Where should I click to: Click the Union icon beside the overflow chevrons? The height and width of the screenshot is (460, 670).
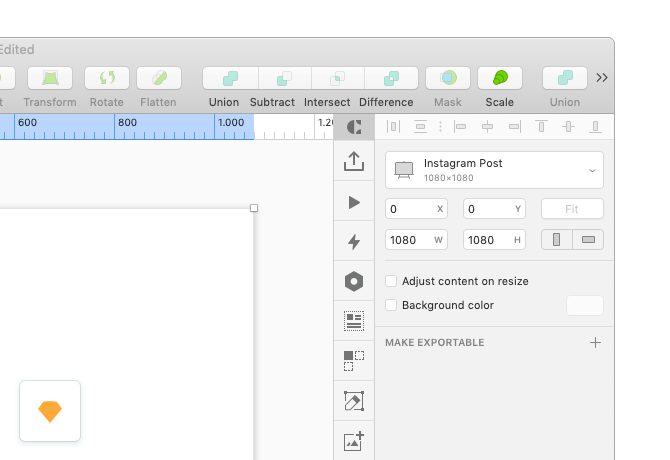pos(565,78)
